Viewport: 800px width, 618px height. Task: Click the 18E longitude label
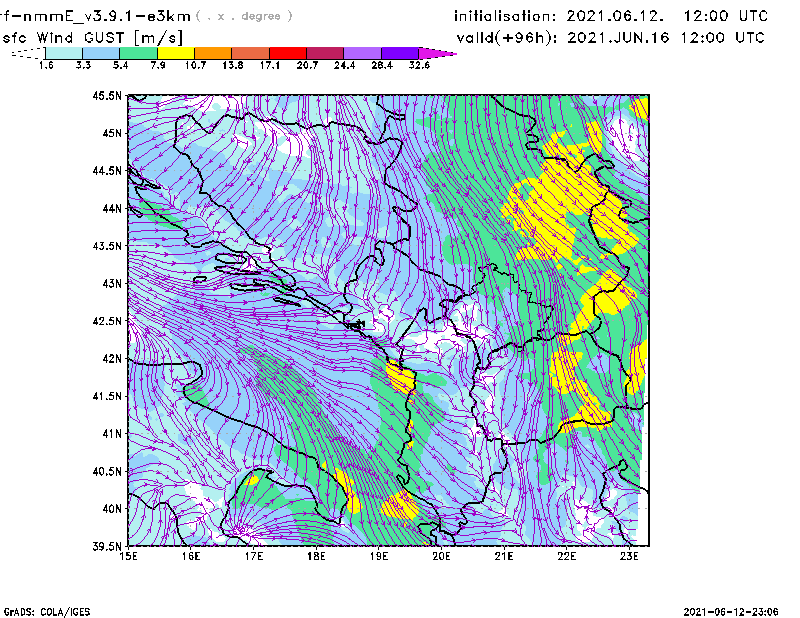point(316,556)
